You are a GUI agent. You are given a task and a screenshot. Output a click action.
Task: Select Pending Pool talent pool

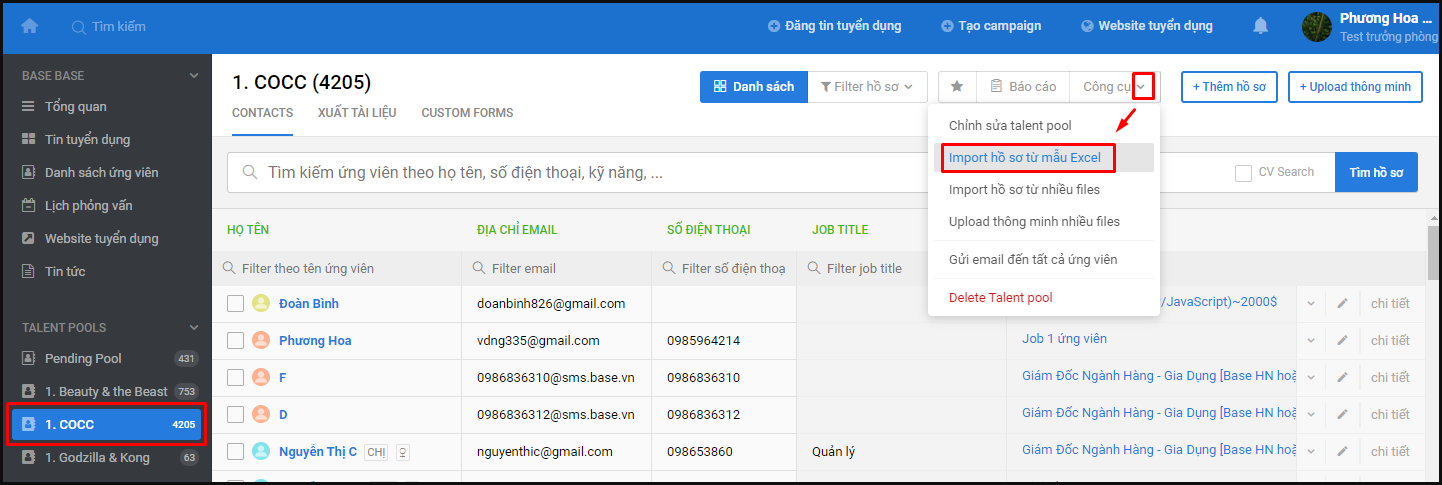pyautogui.click(x=106, y=359)
